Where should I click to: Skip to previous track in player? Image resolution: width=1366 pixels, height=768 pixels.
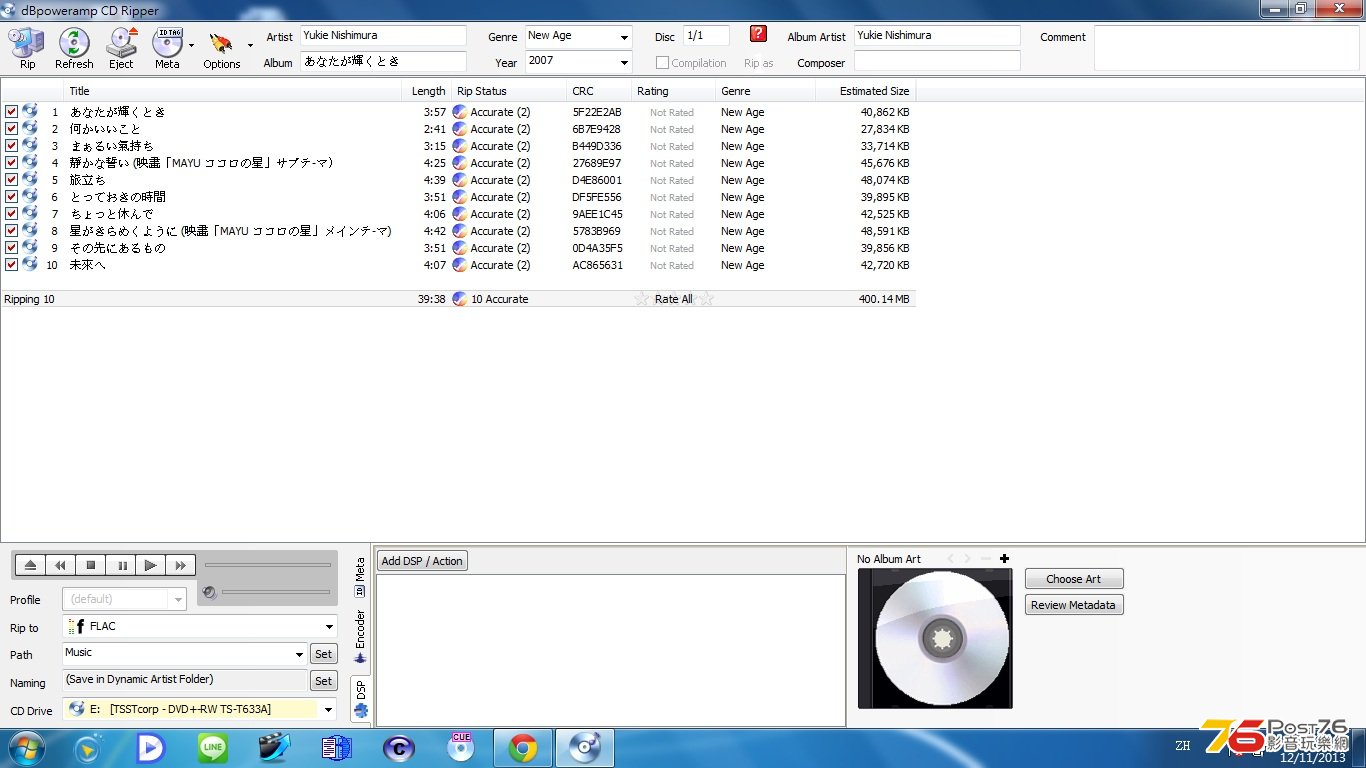pos(60,565)
